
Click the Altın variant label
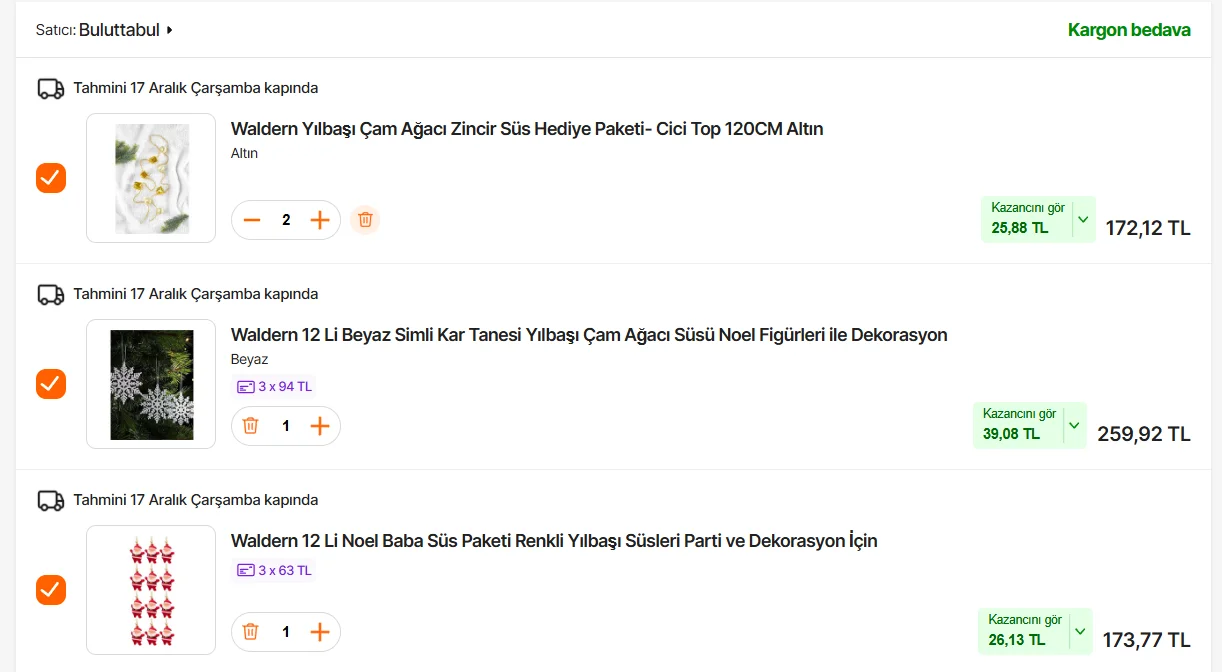pos(244,154)
